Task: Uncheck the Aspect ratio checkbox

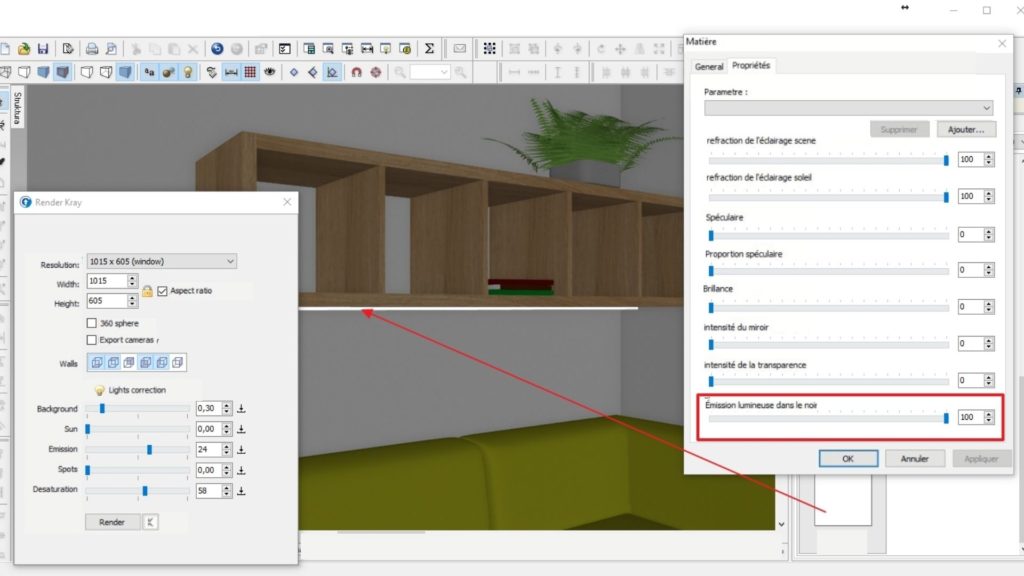Action: coord(163,291)
